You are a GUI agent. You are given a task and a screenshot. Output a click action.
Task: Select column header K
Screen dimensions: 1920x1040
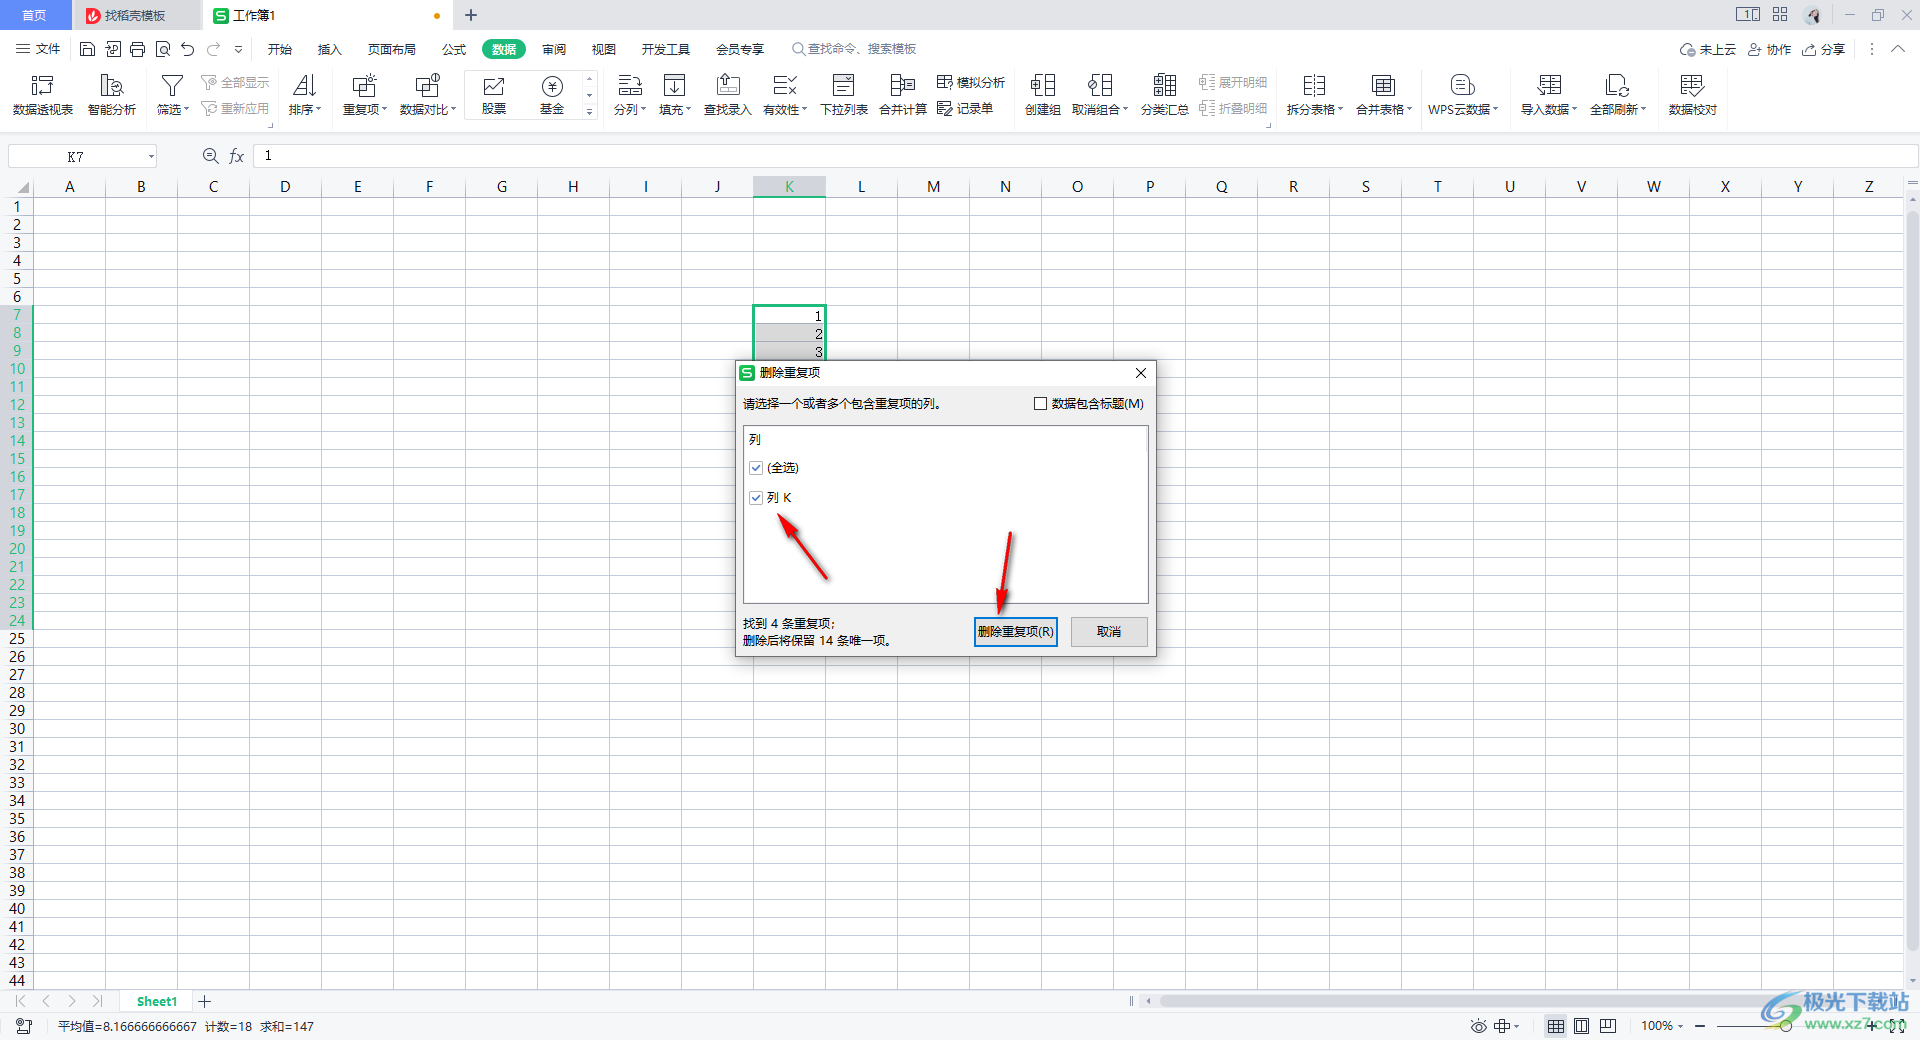coord(789,187)
